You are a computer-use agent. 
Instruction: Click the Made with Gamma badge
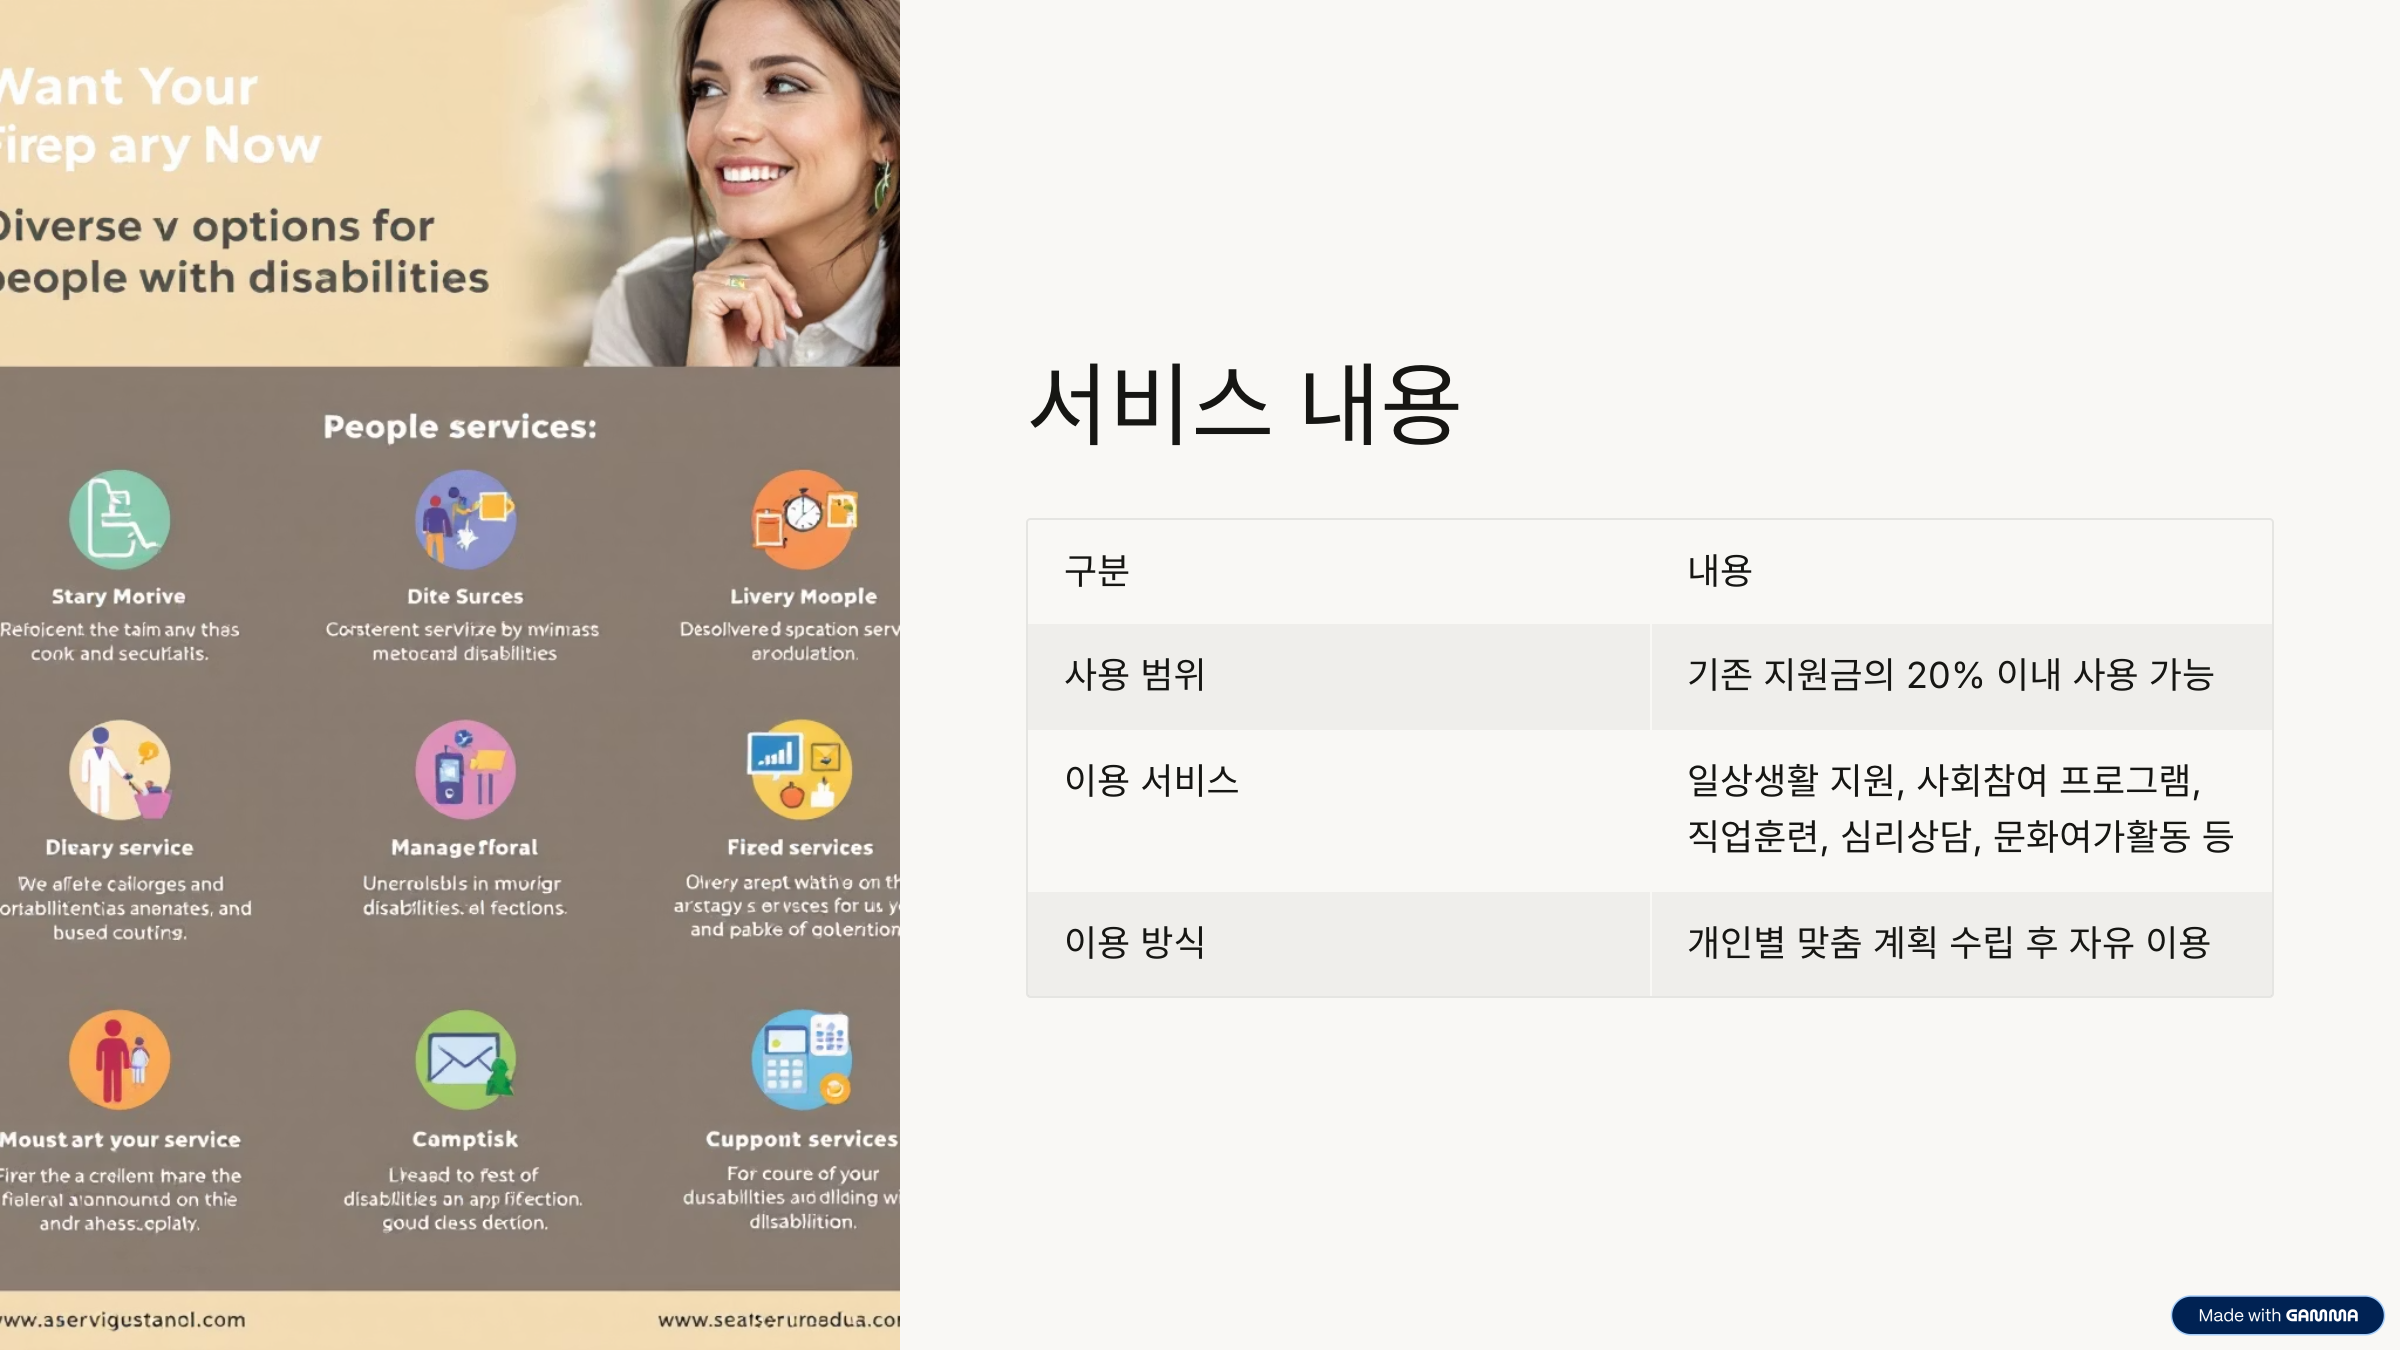point(2277,1315)
